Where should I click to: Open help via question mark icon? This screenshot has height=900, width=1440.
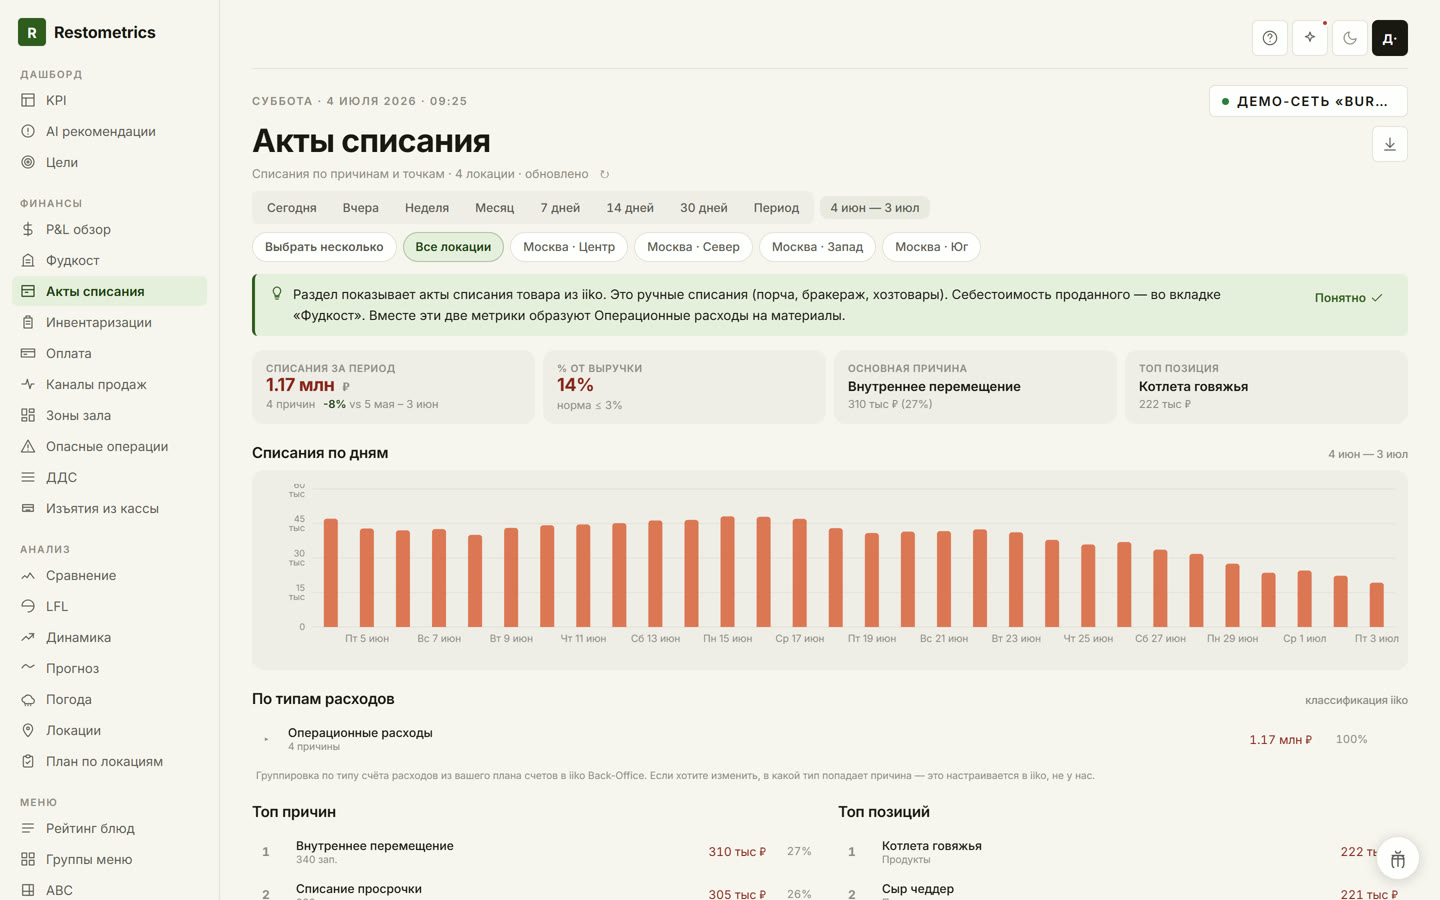point(1270,38)
